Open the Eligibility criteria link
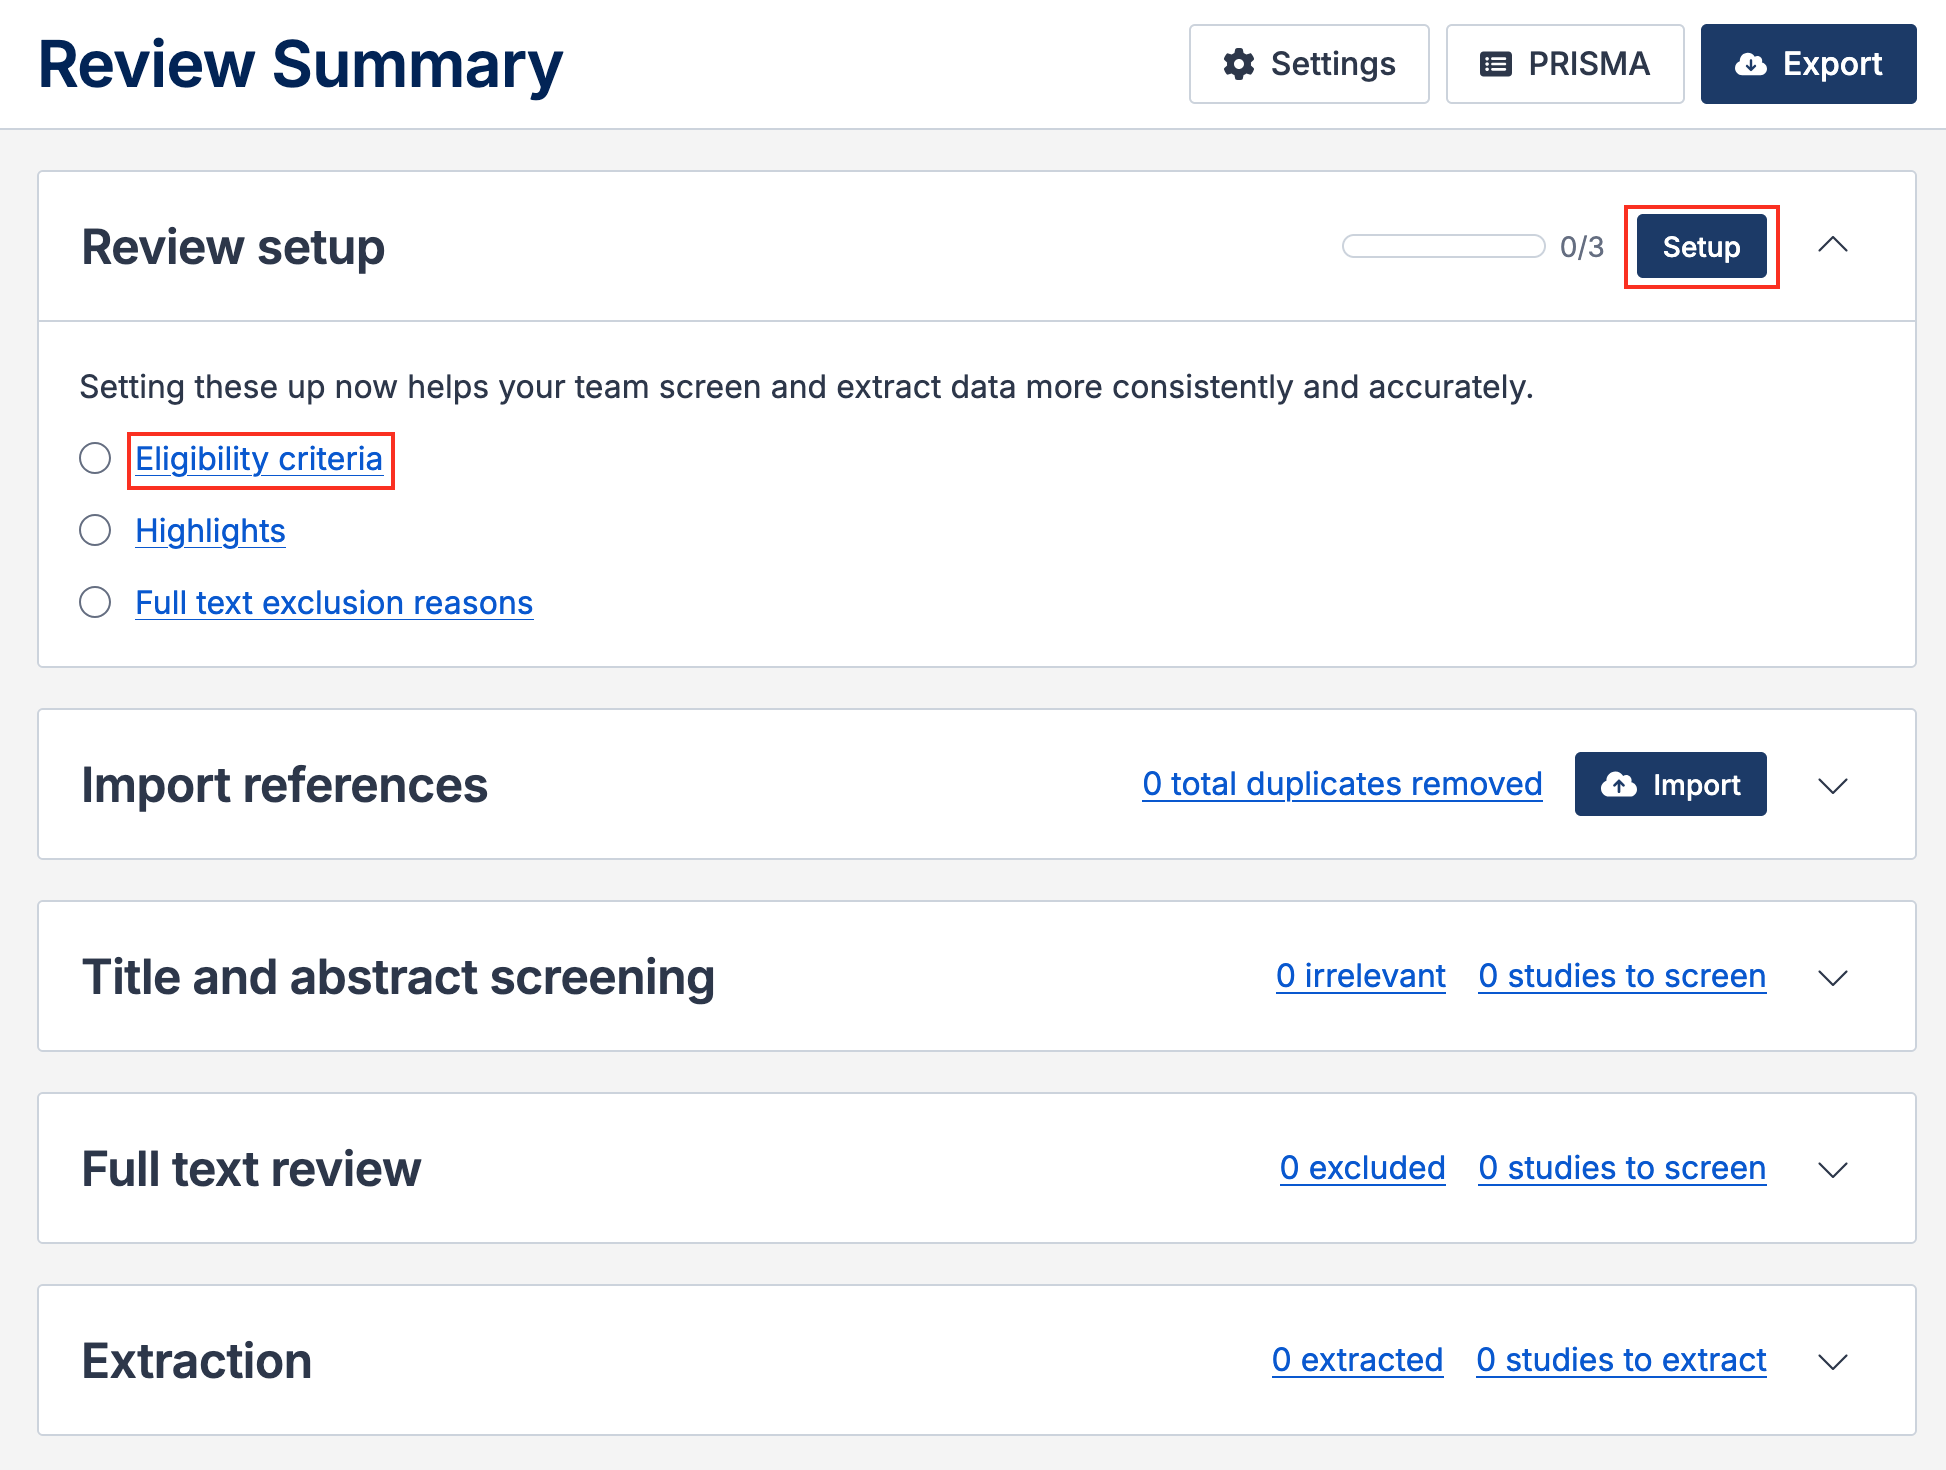 [259, 459]
